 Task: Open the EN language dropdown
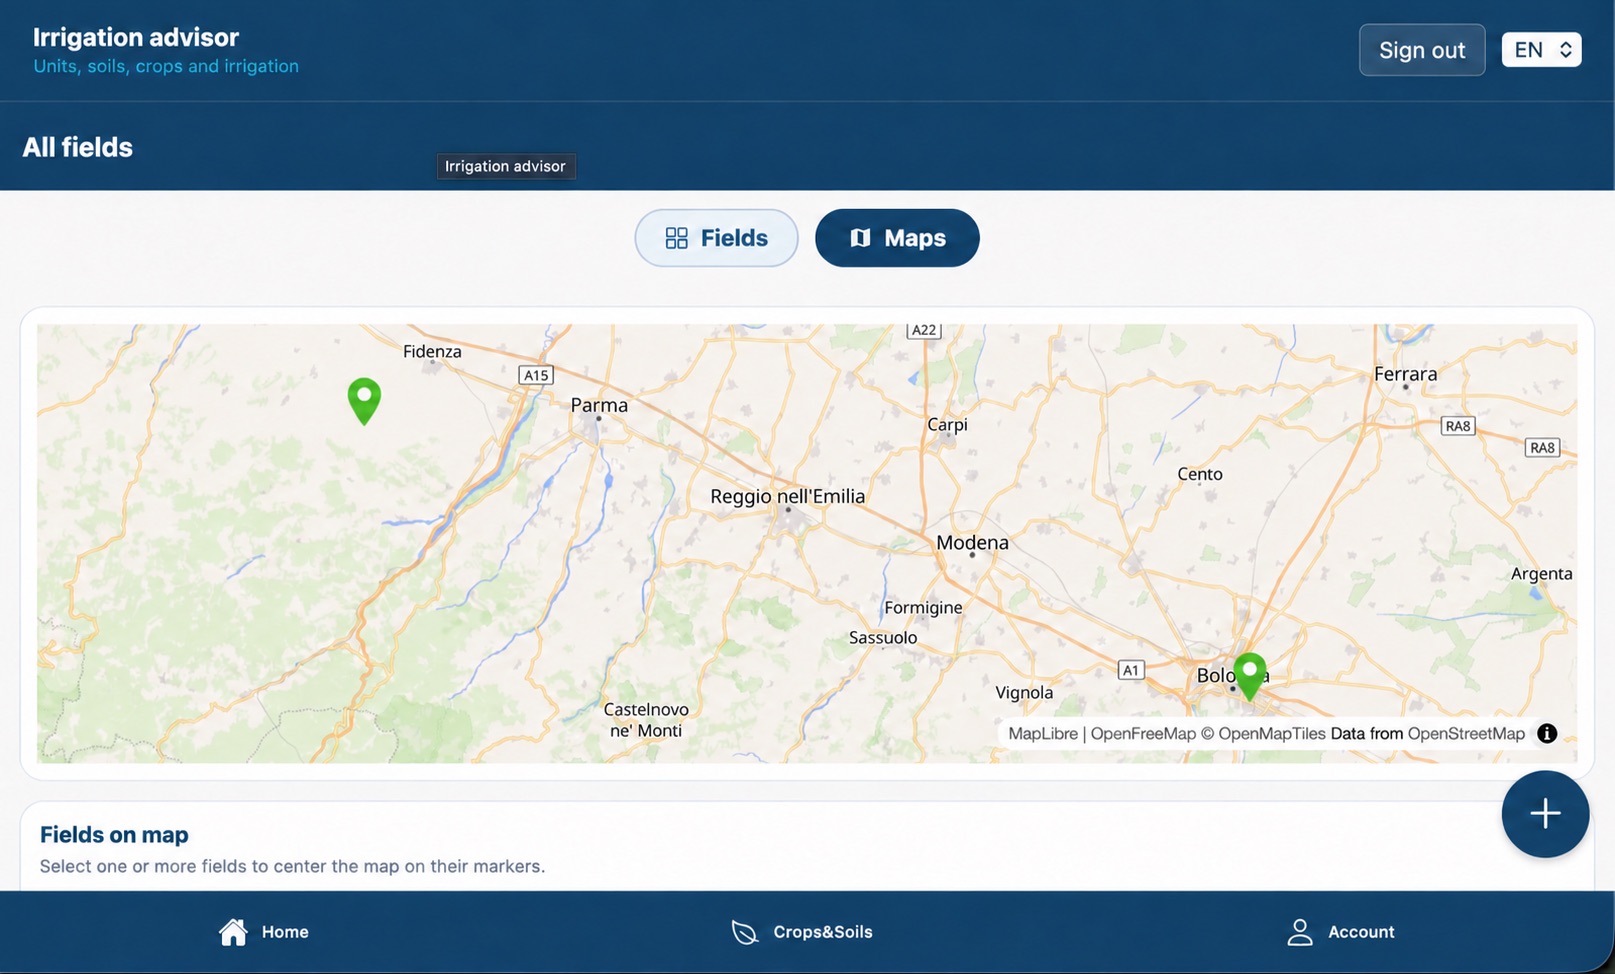(x=1541, y=50)
